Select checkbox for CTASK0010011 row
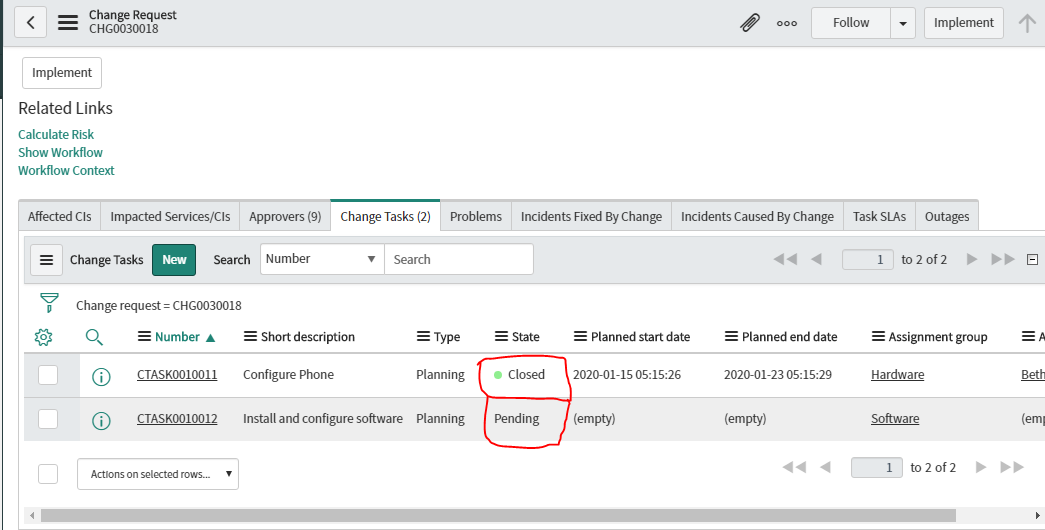The height and width of the screenshot is (530, 1045). (48, 376)
